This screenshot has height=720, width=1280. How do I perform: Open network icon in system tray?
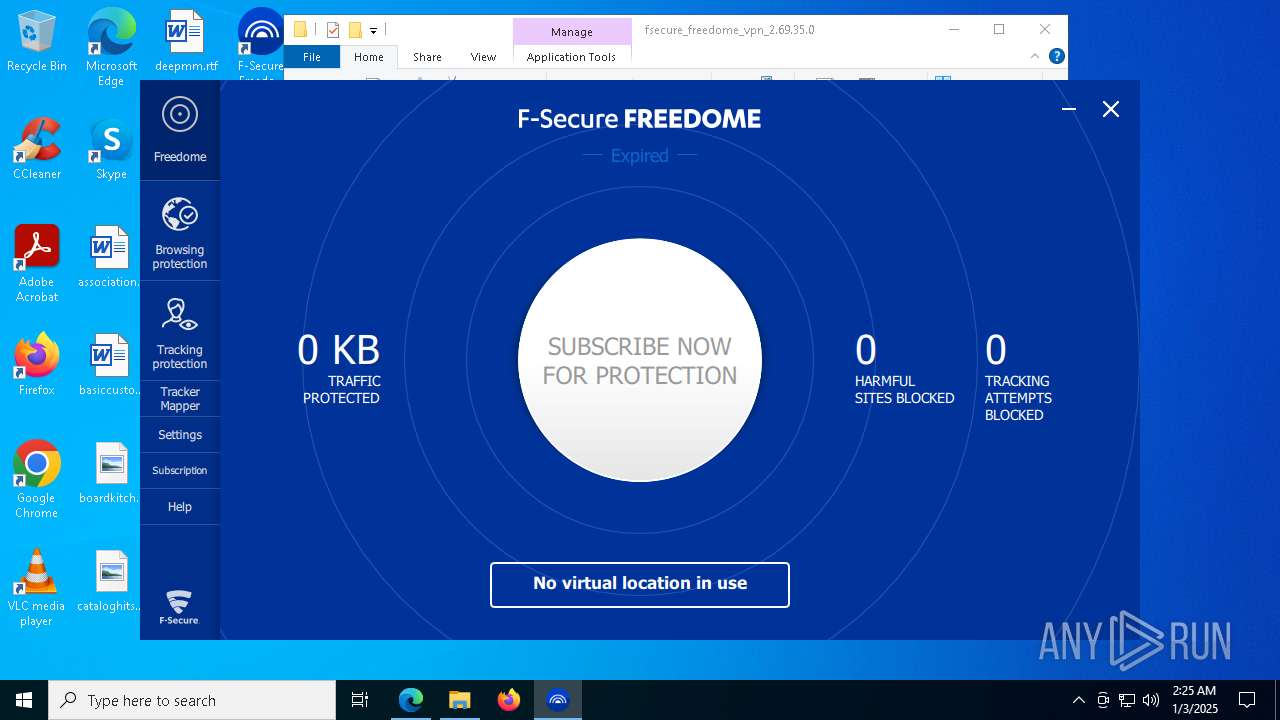(1127, 700)
